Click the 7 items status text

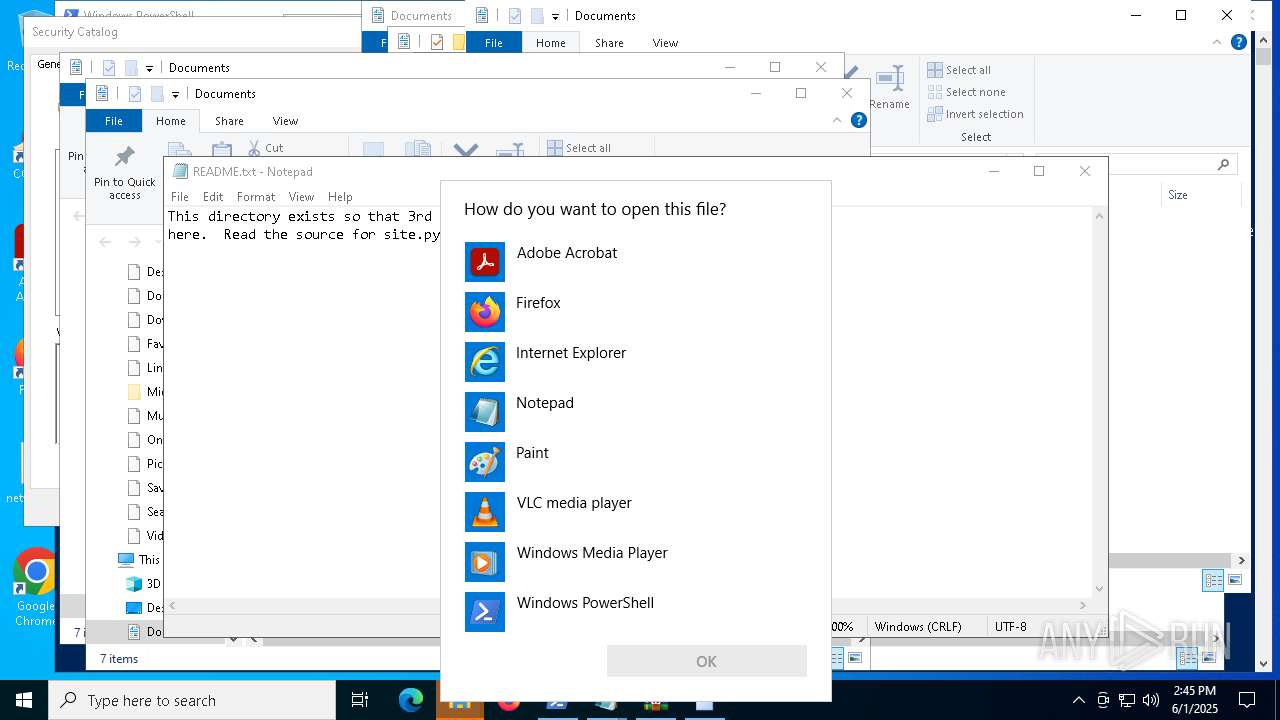point(119,659)
